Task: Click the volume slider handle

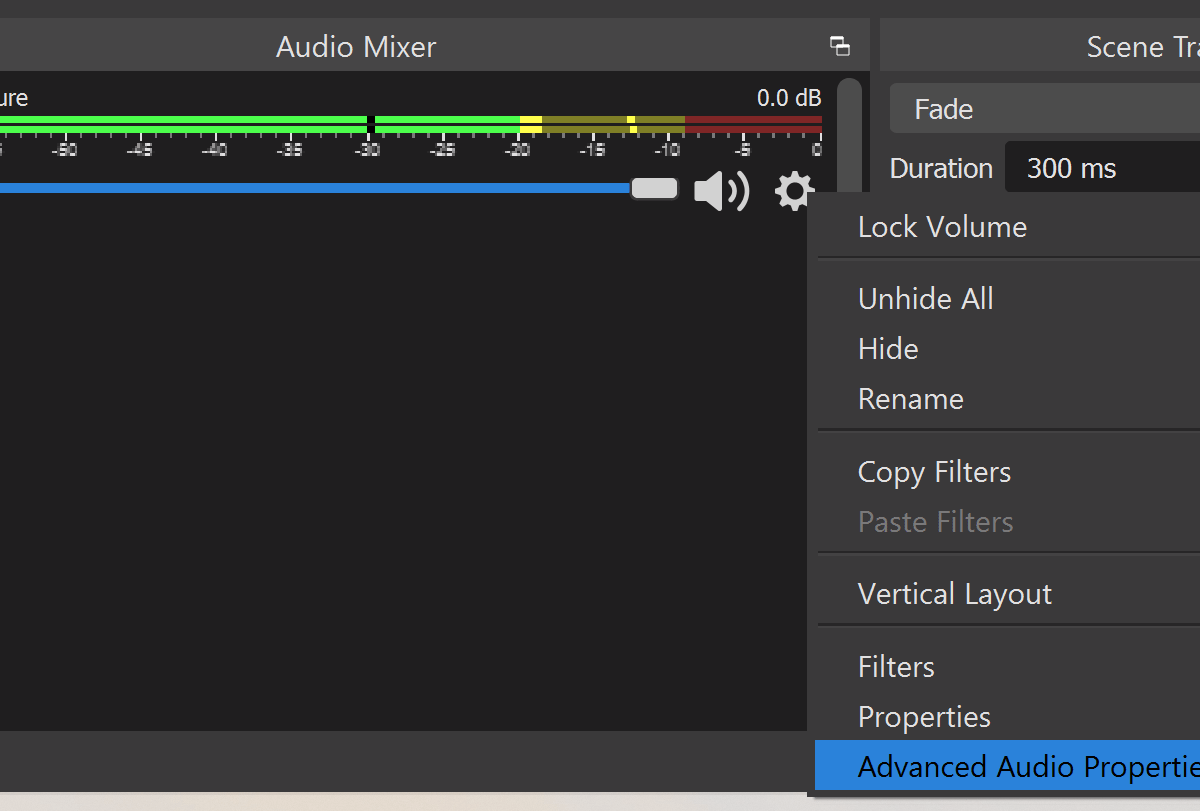Action: pos(654,188)
